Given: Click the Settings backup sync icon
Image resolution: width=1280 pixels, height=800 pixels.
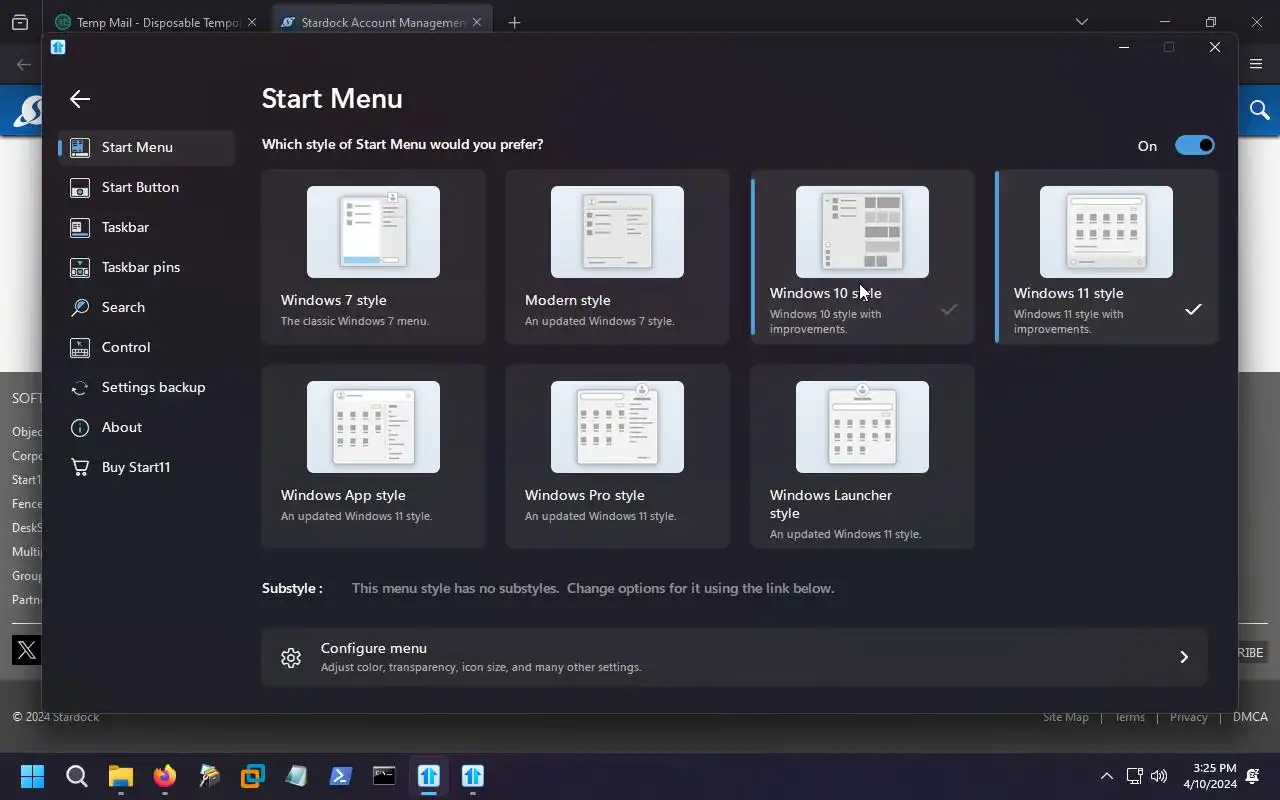Looking at the screenshot, I should (80, 387).
